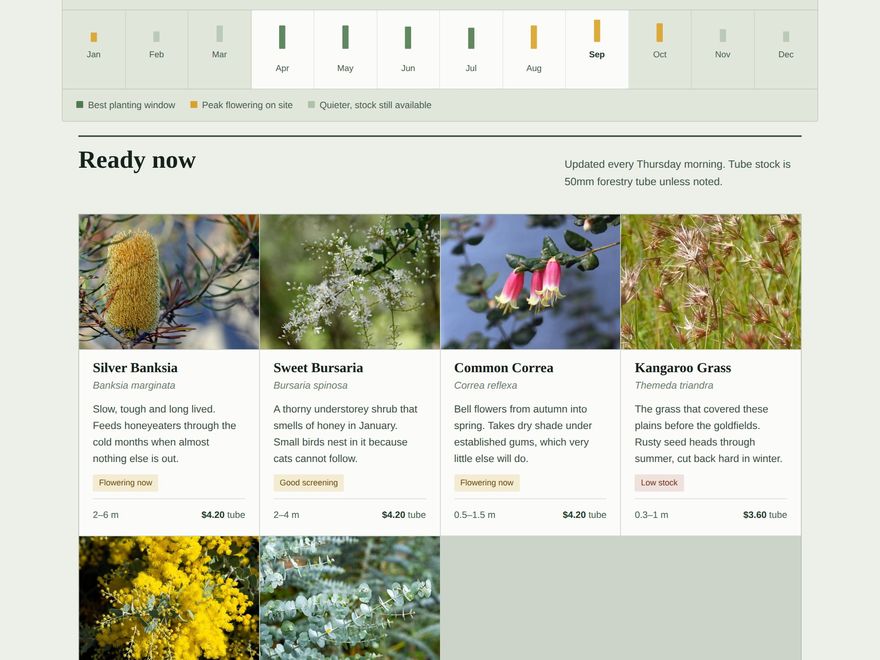
Task: Open the Sweet Bursaria title
Action: [x=318, y=368]
